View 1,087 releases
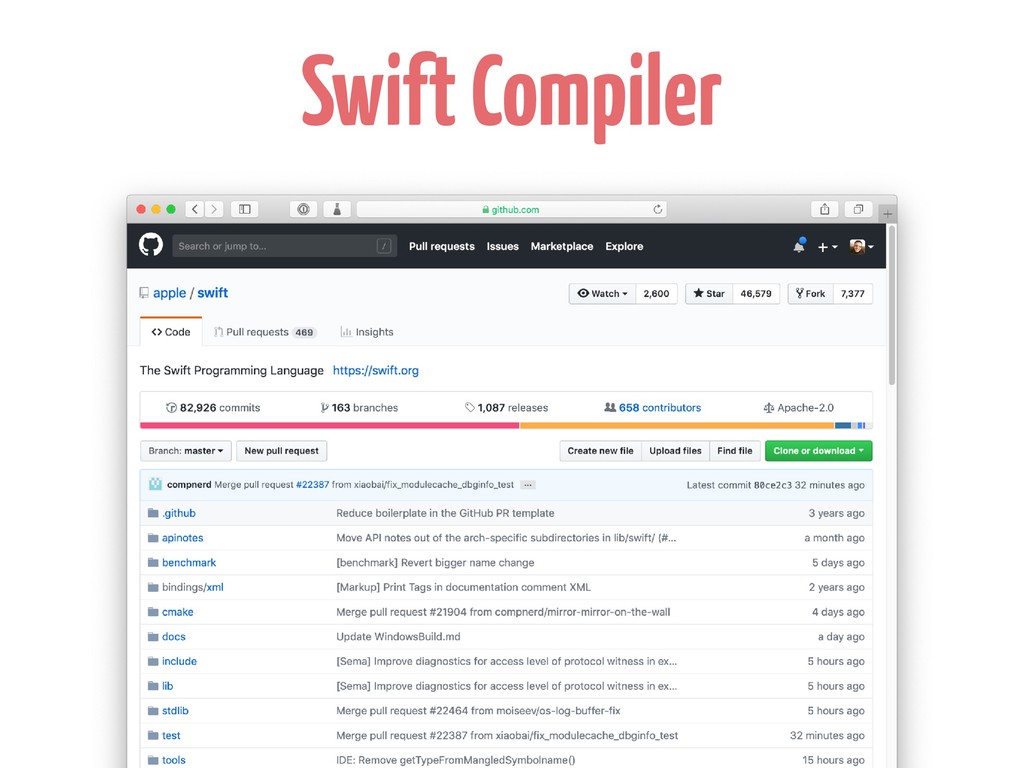The image size is (1024, 768). click(x=506, y=408)
